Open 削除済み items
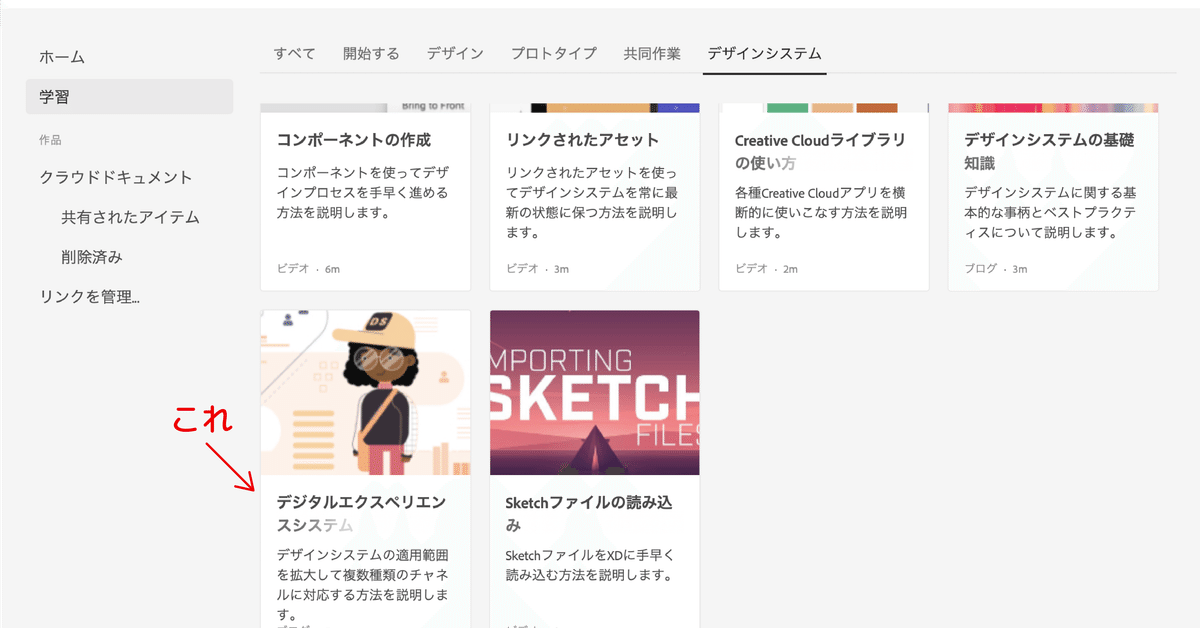1200x628 pixels. (92, 257)
